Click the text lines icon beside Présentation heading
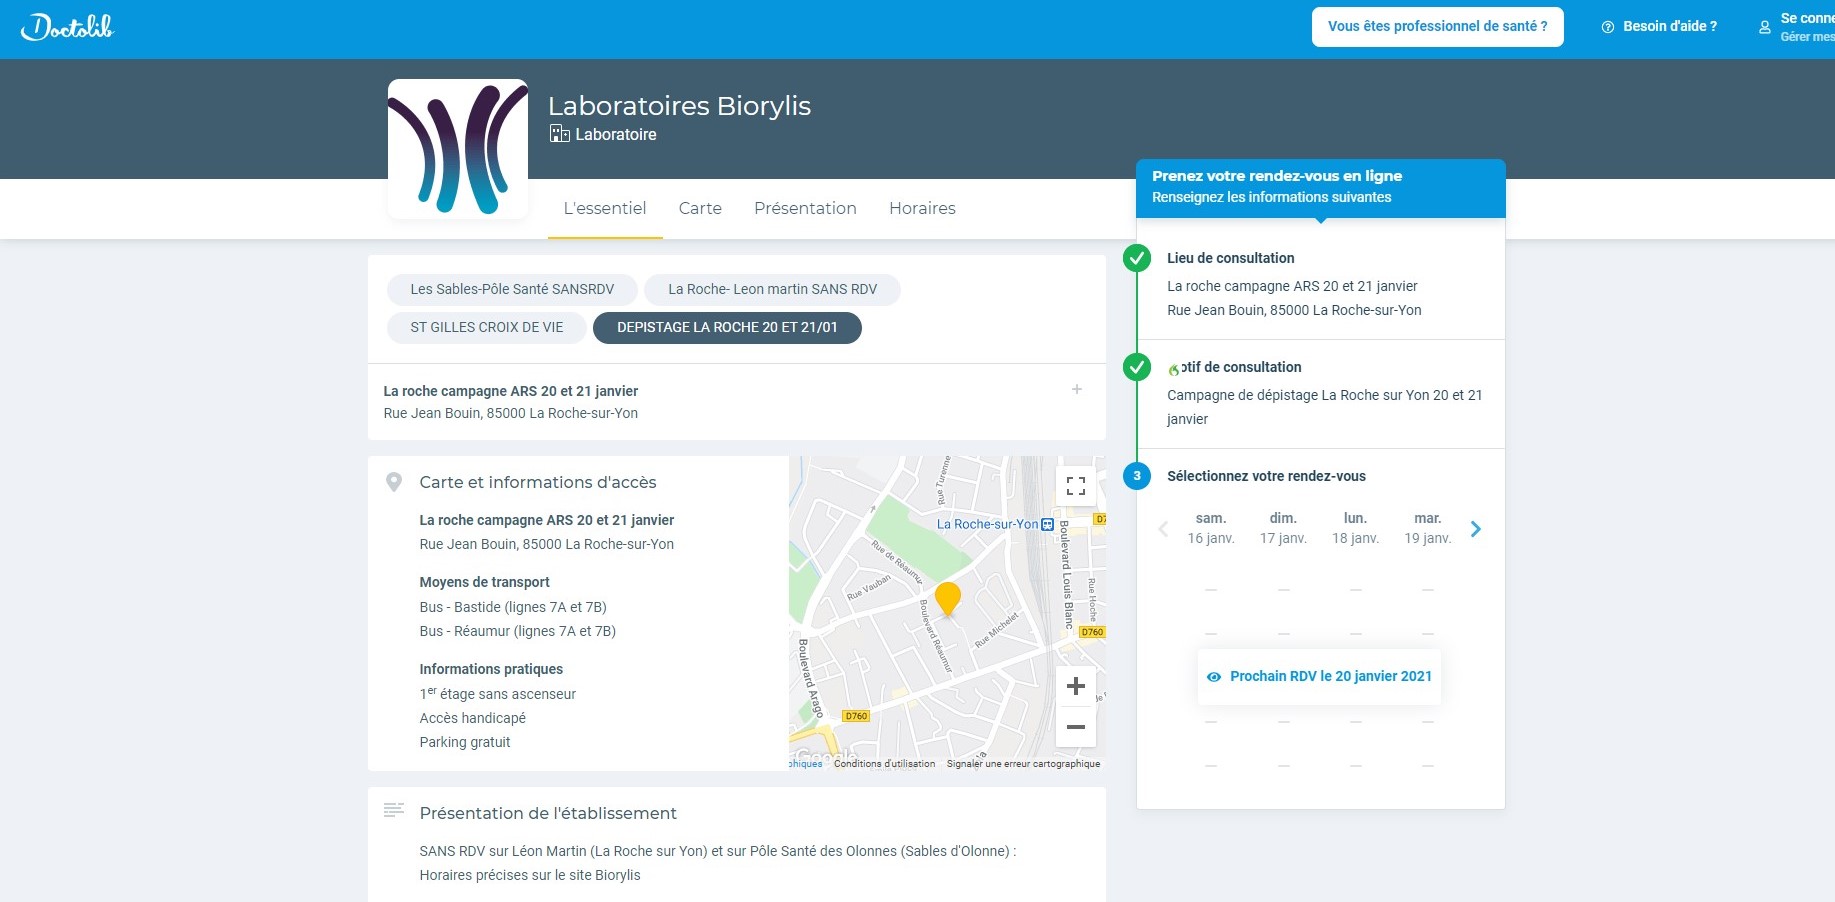 (x=394, y=811)
